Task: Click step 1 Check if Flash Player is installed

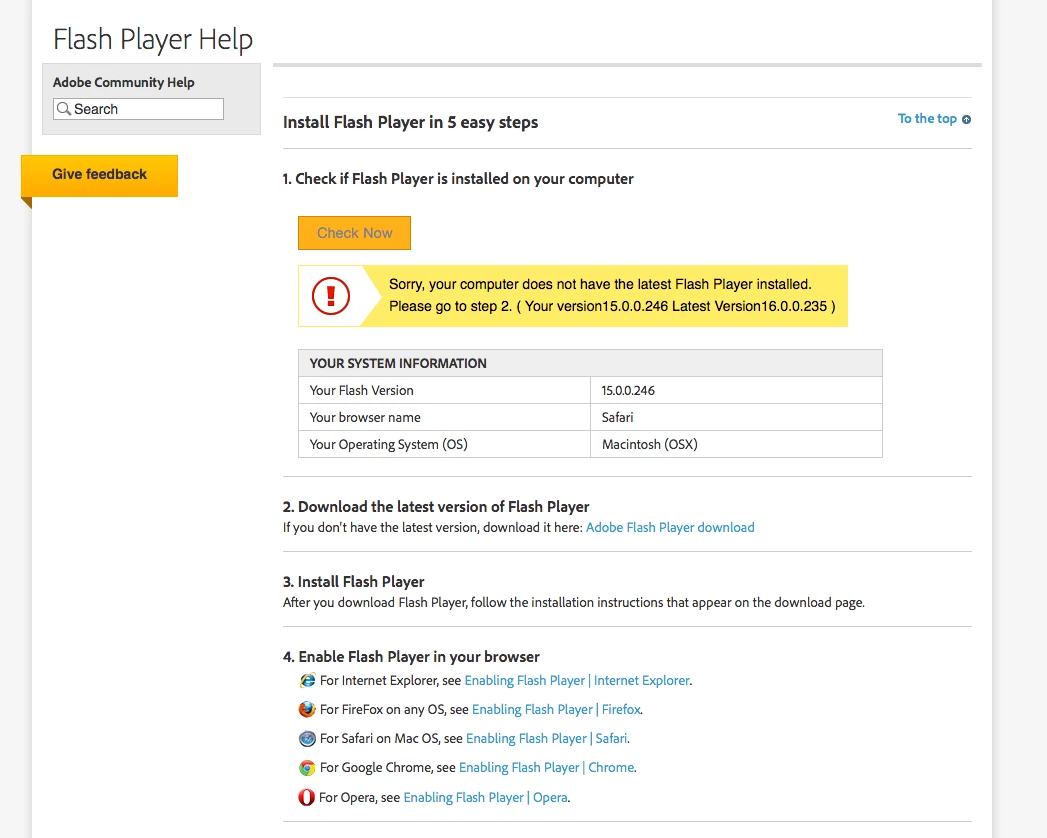Action: pyautogui.click(x=458, y=179)
